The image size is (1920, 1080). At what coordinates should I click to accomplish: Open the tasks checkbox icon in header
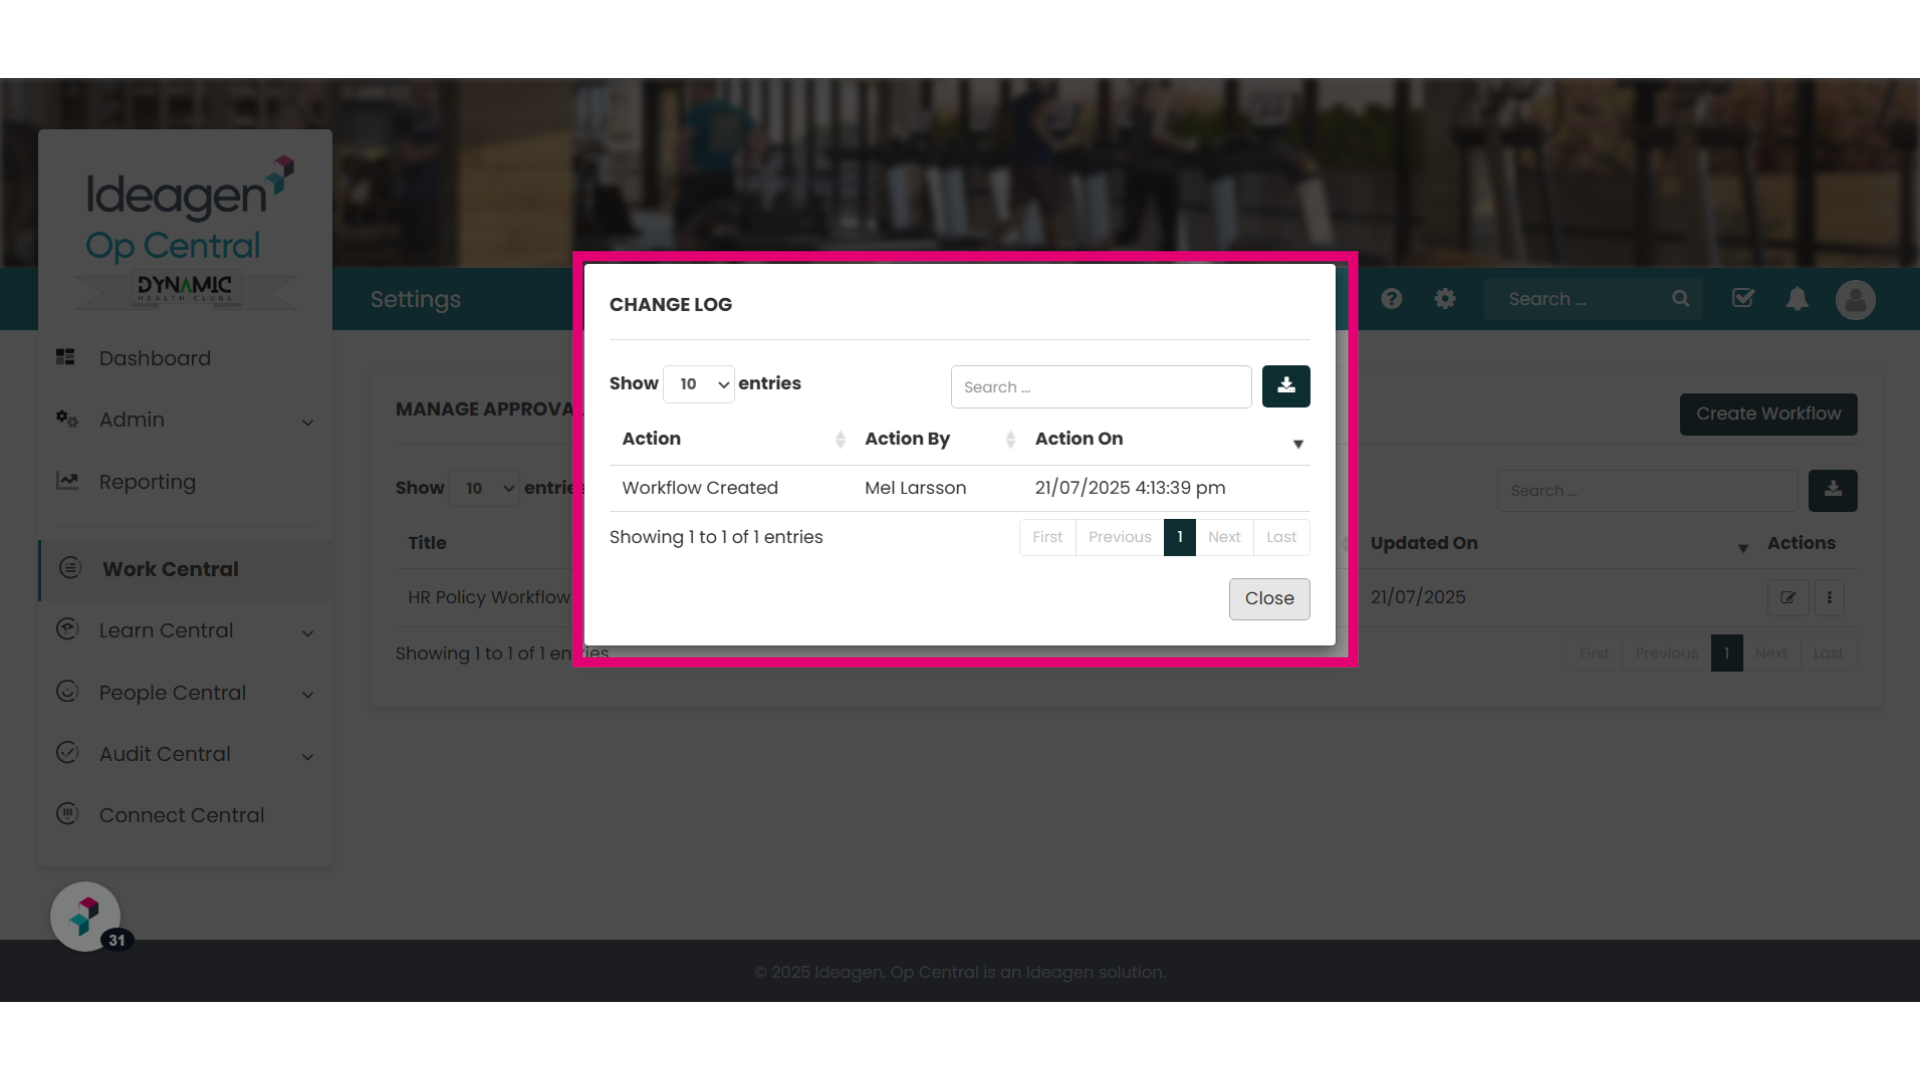pos(1743,298)
